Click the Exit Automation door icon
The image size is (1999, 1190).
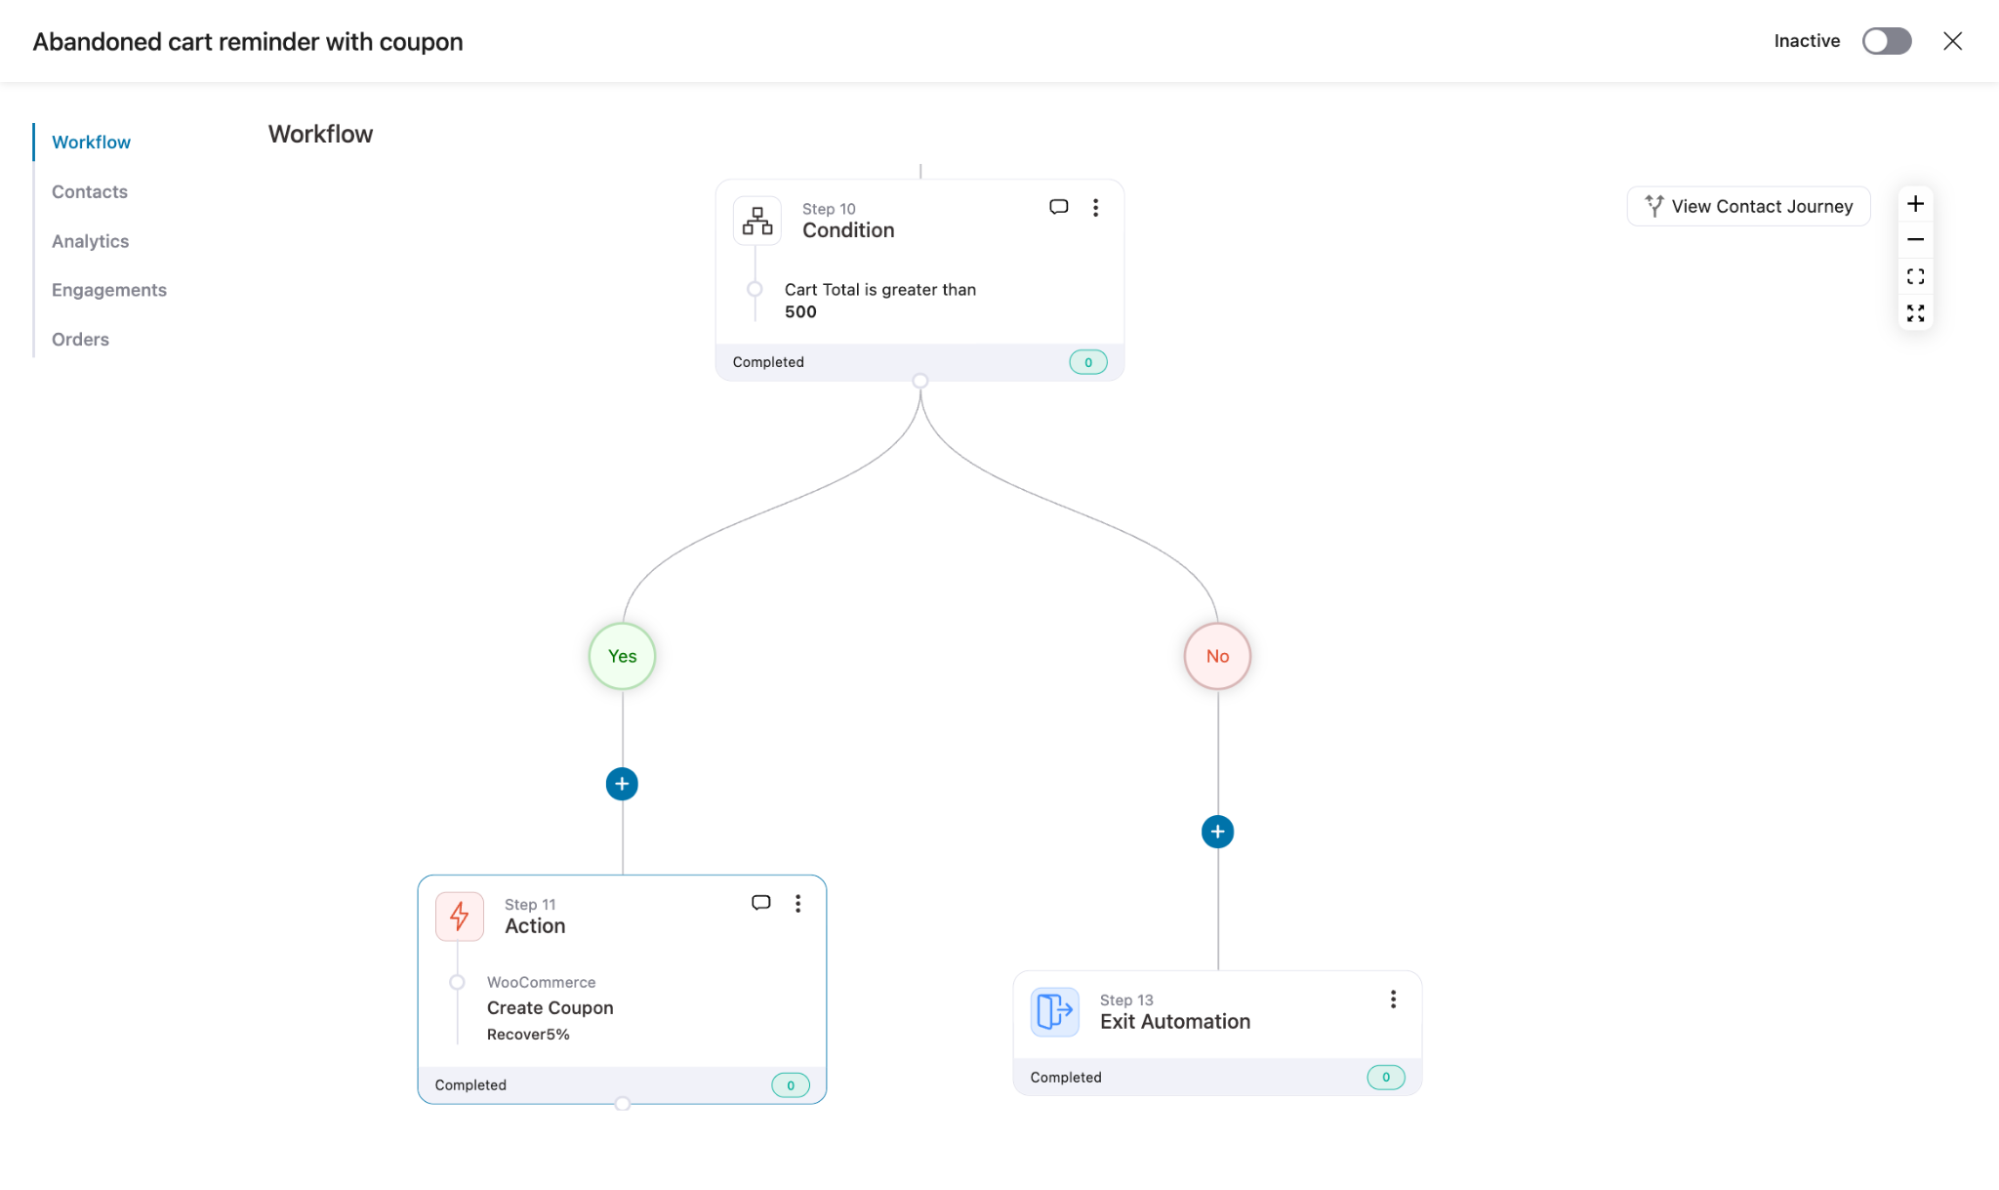click(x=1055, y=1012)
